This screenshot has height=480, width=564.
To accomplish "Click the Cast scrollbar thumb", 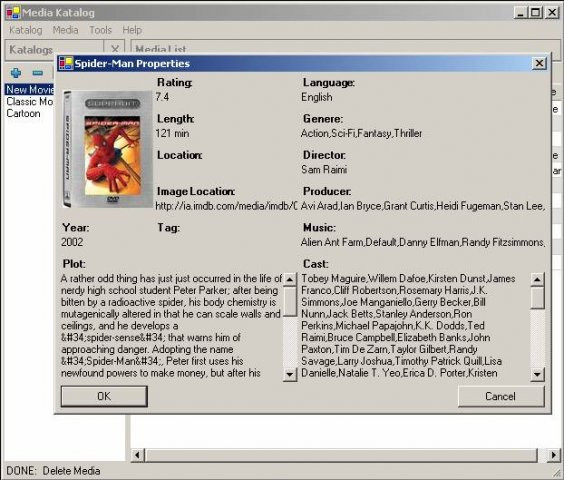I will 537,298.
